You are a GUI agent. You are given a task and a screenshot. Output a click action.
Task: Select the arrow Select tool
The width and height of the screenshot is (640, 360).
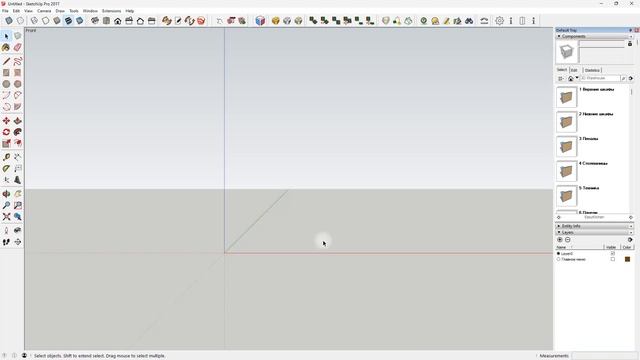(6, 36)
